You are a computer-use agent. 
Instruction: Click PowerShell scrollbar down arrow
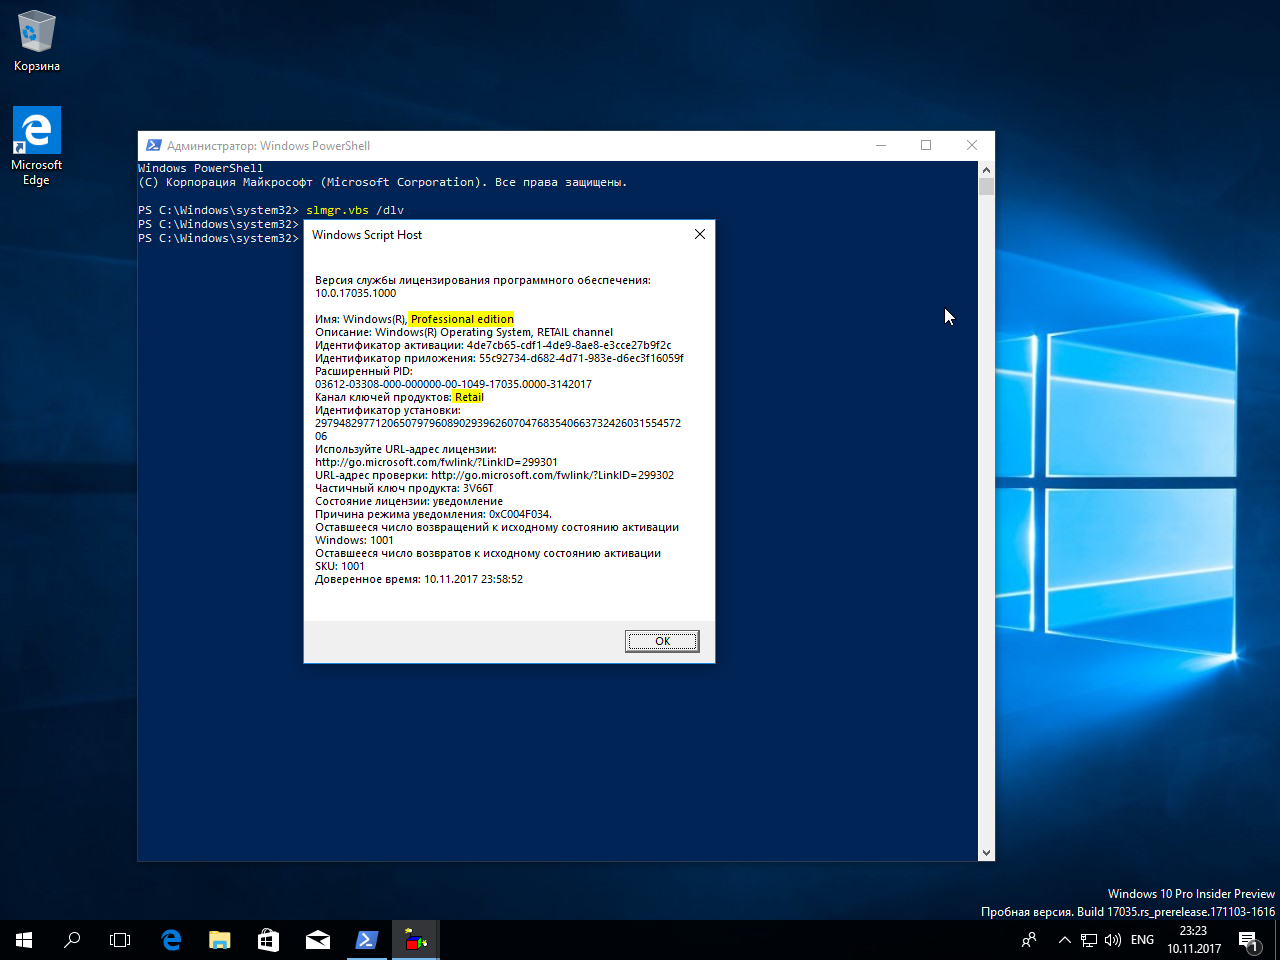pyautogui.click(x=987, y=853)
